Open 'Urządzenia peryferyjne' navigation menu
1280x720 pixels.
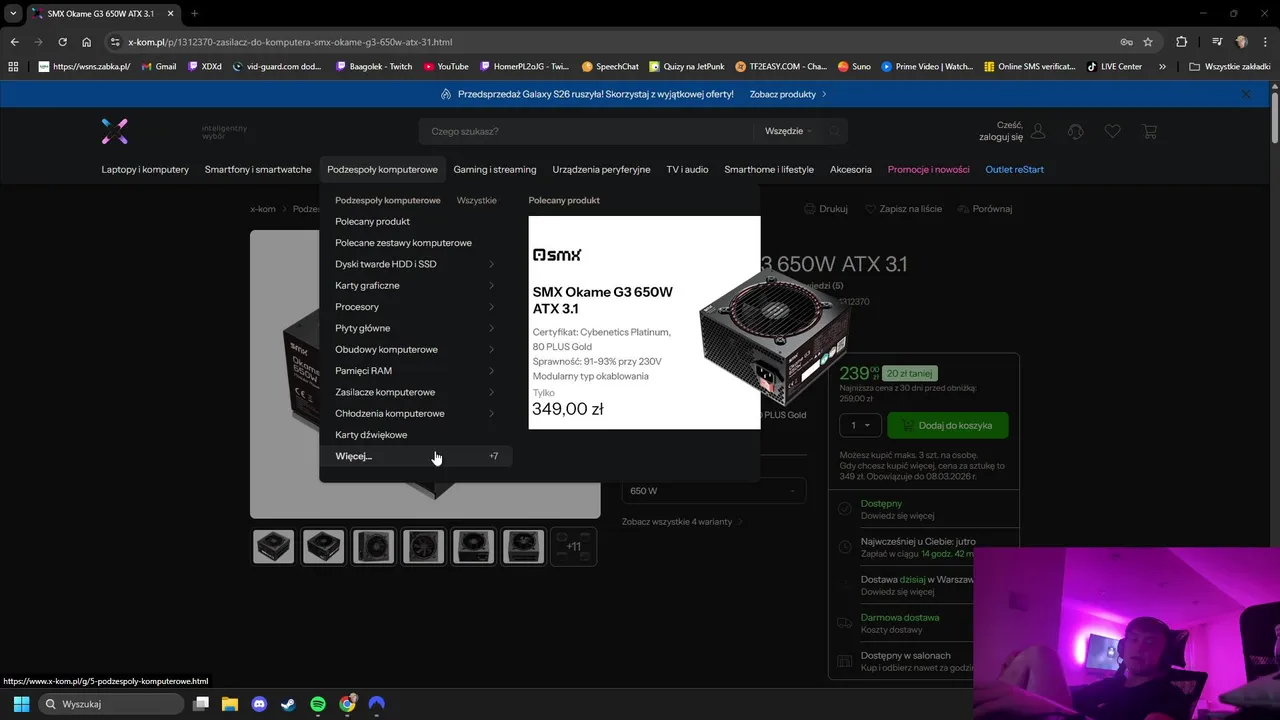point(601,169)
